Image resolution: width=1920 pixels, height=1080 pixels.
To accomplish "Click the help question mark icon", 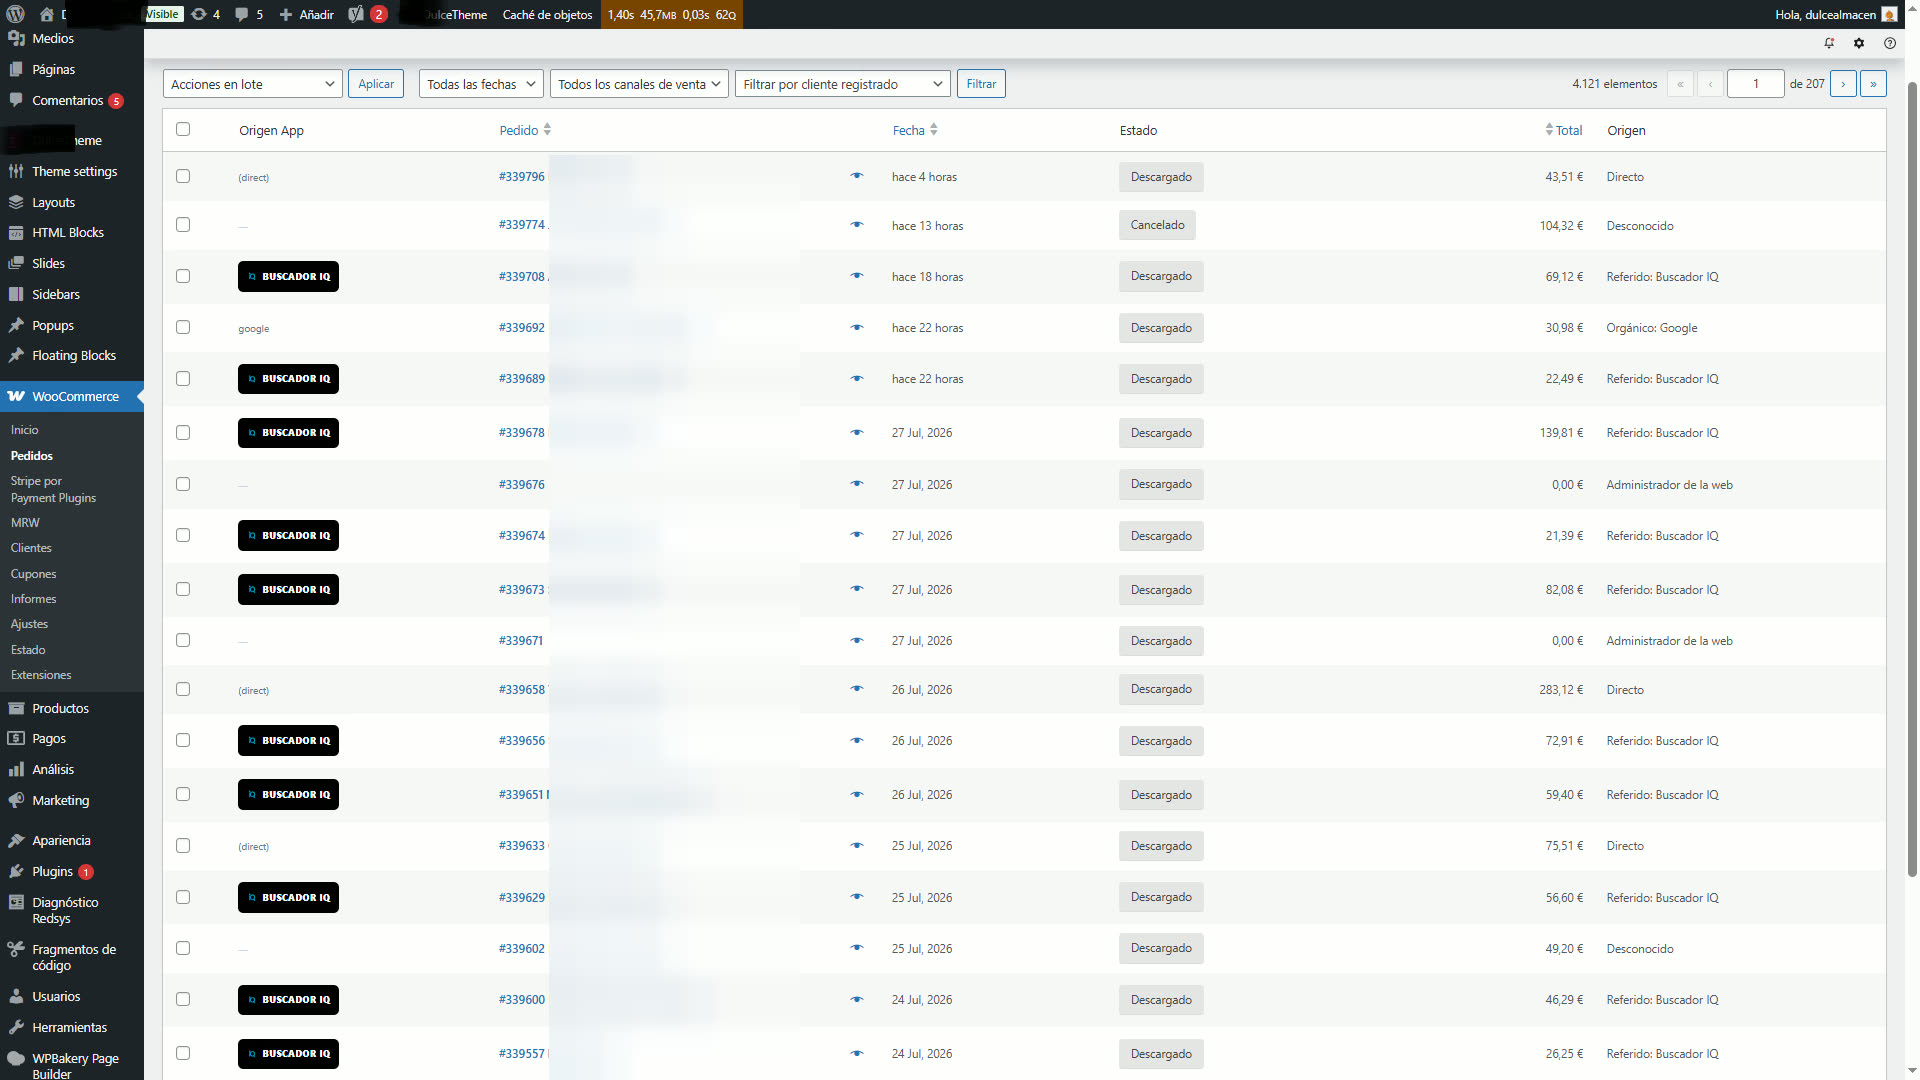I will point(1889,43).
